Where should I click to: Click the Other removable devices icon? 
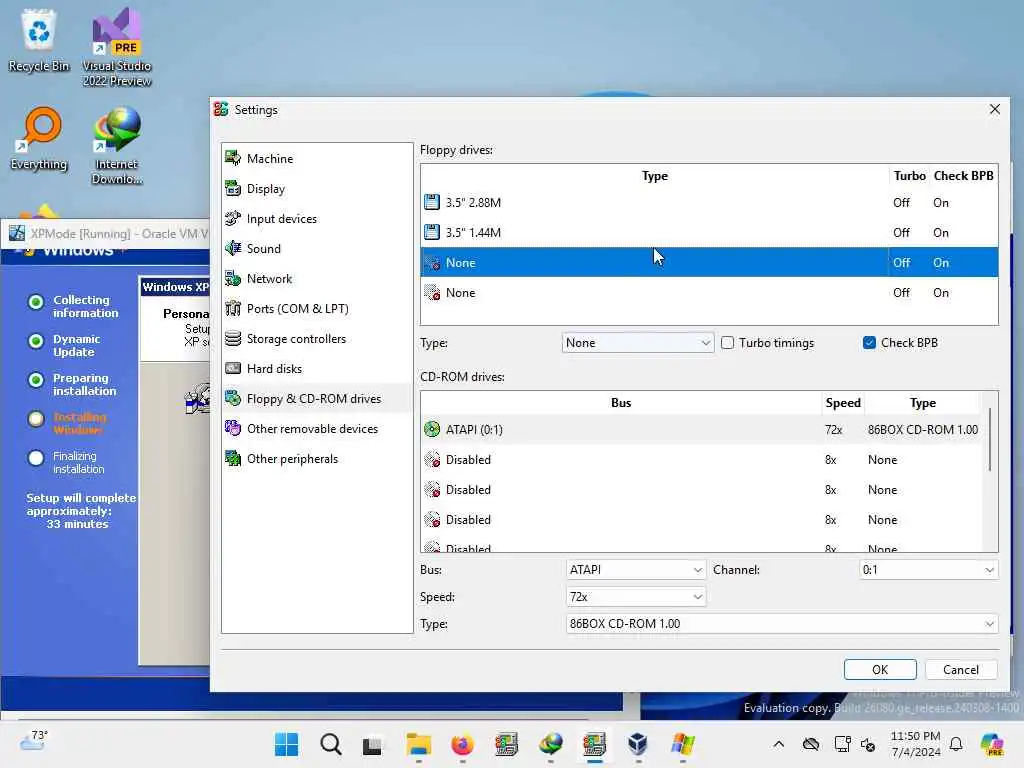point(233,428)
